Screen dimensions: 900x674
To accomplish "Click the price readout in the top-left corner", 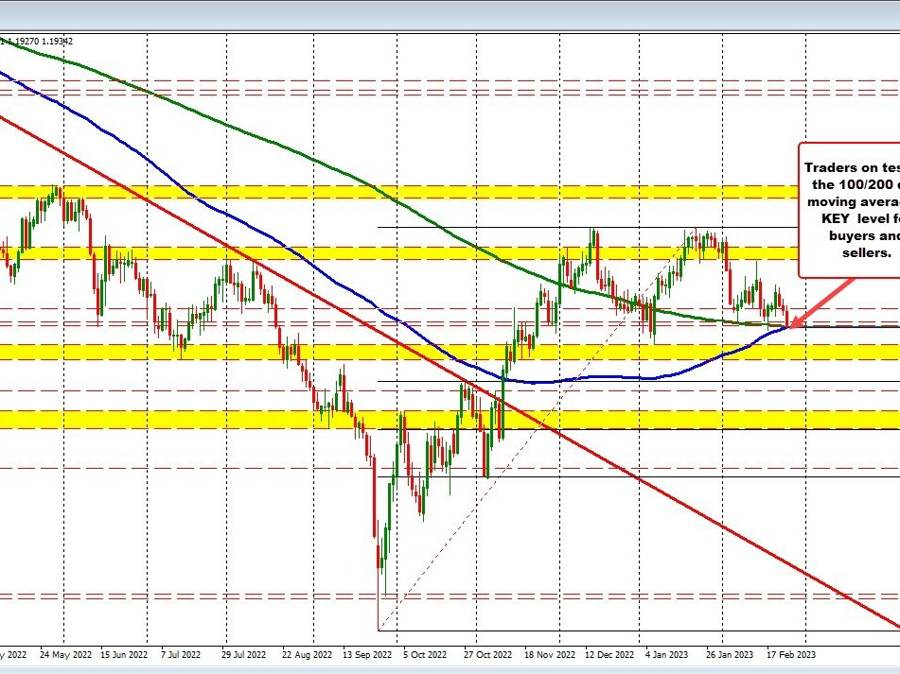I will pyautogui.click(x=38, y=41).
